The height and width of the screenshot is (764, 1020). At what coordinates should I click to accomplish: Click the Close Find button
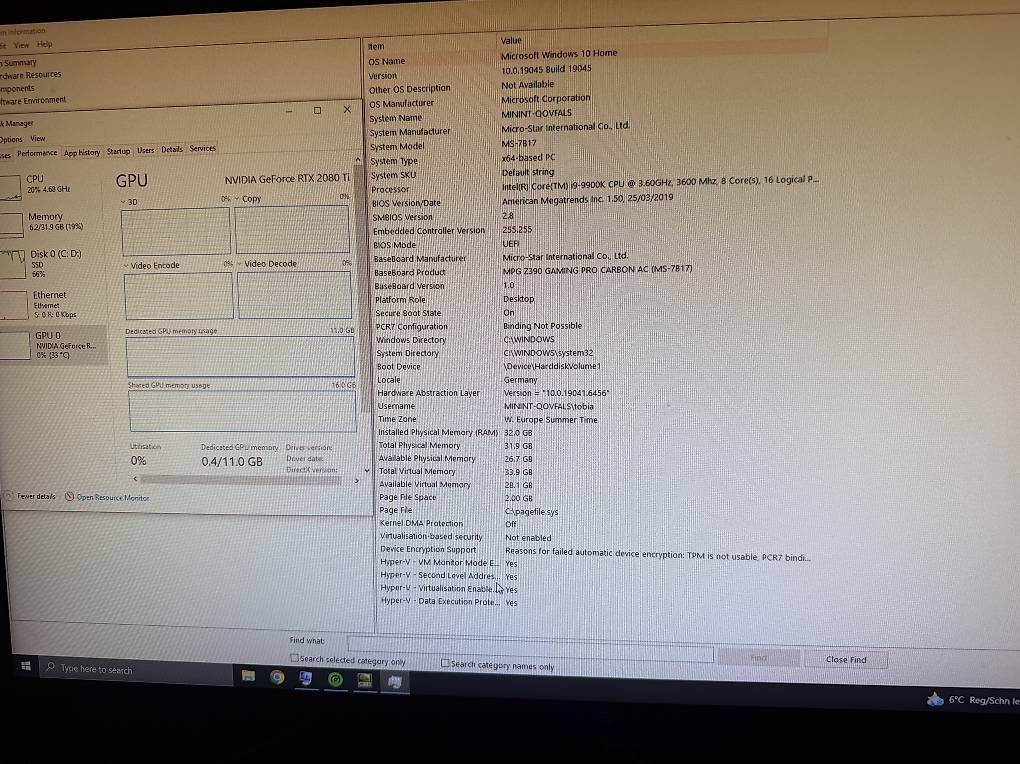coord(846,659)
